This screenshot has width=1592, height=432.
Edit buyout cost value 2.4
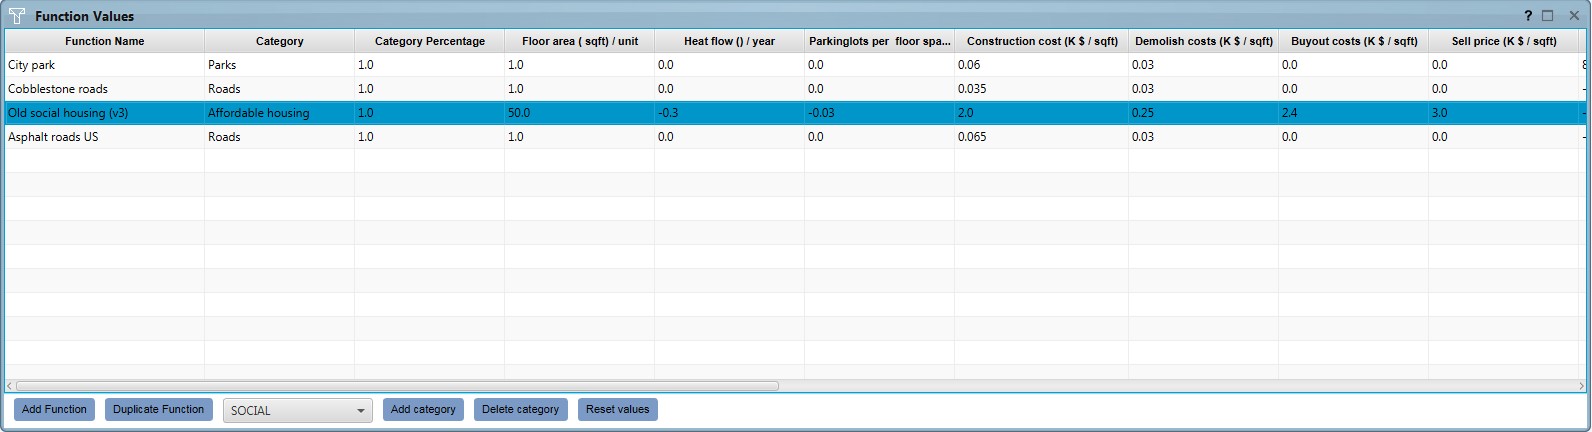(x=1354, y=113)
